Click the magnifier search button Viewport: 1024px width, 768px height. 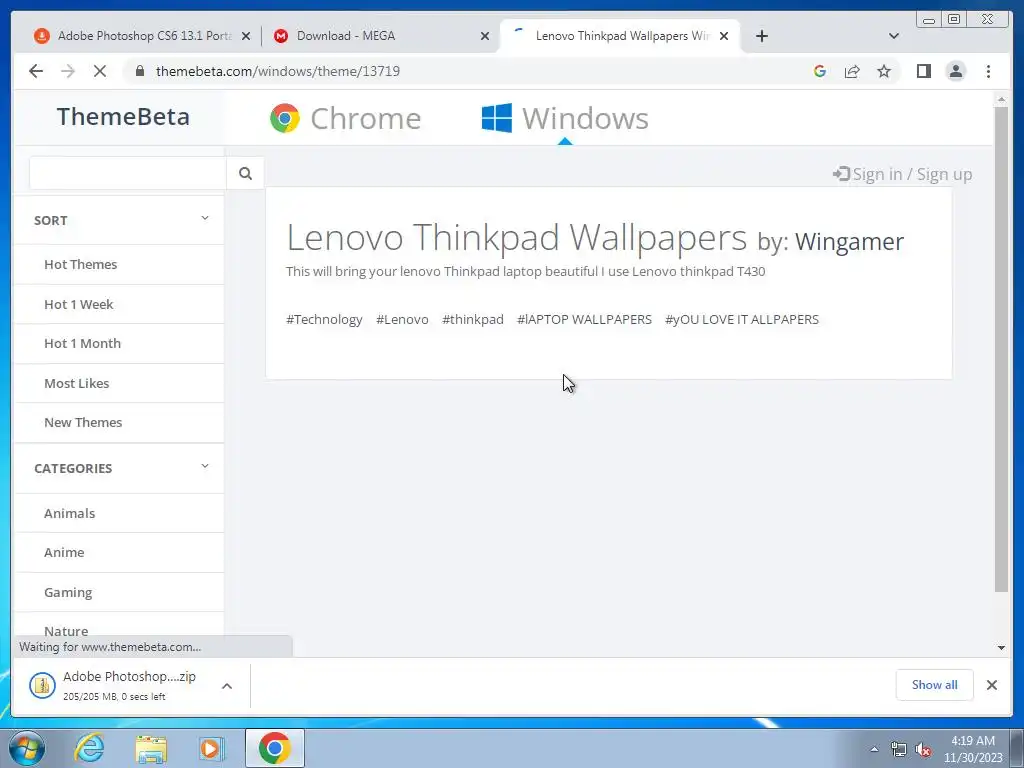click(x=246, y=173)
